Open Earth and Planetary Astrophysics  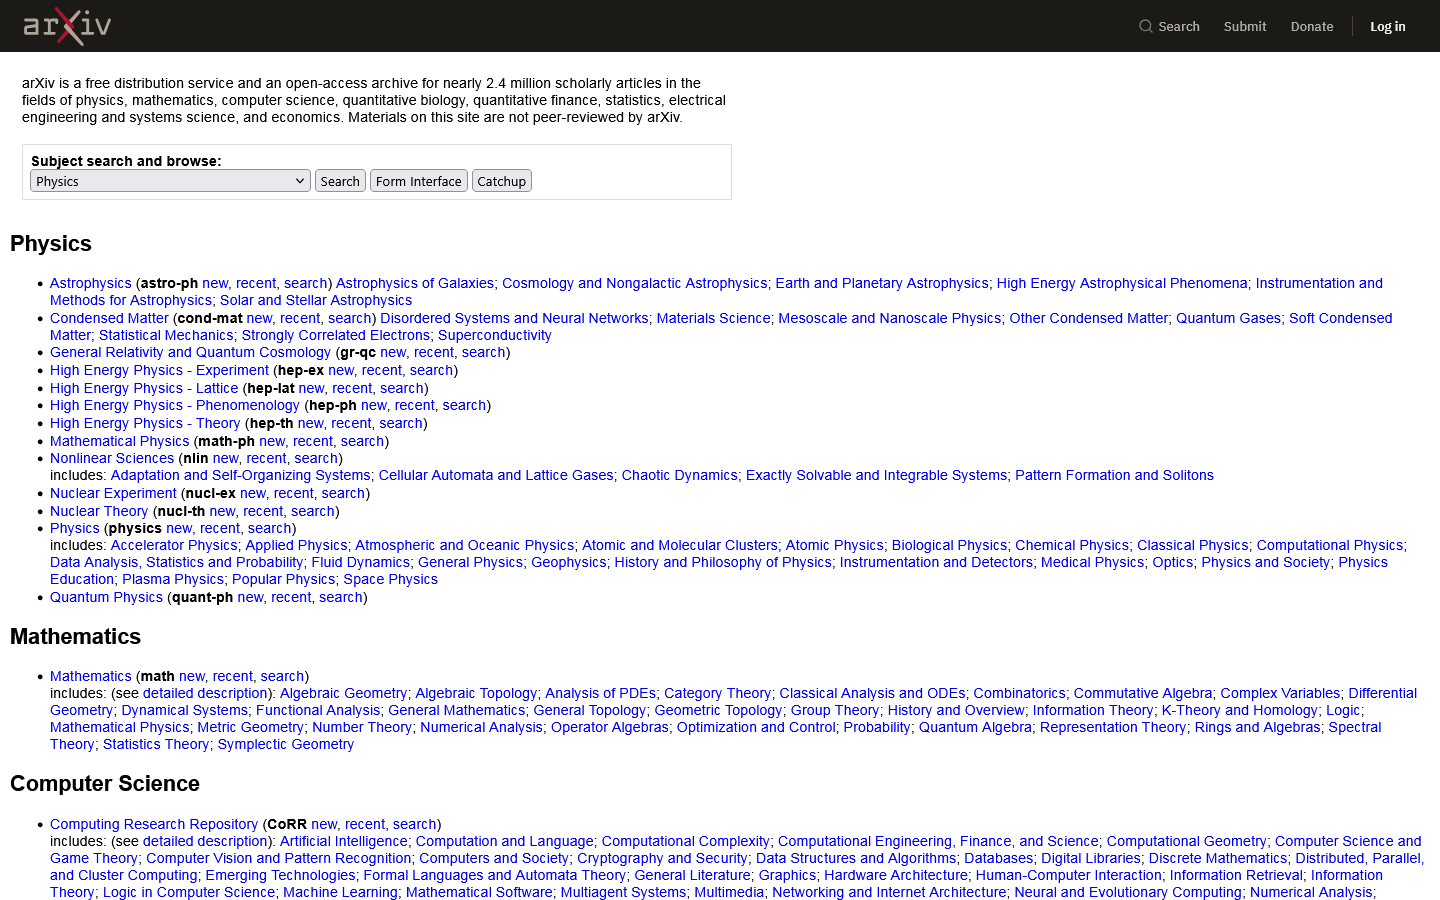tap(882, 283)
